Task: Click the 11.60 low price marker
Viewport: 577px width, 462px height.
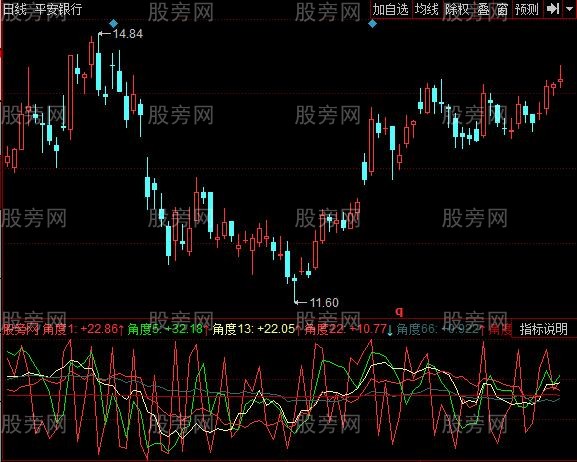Action: click(x=324, y=303)
